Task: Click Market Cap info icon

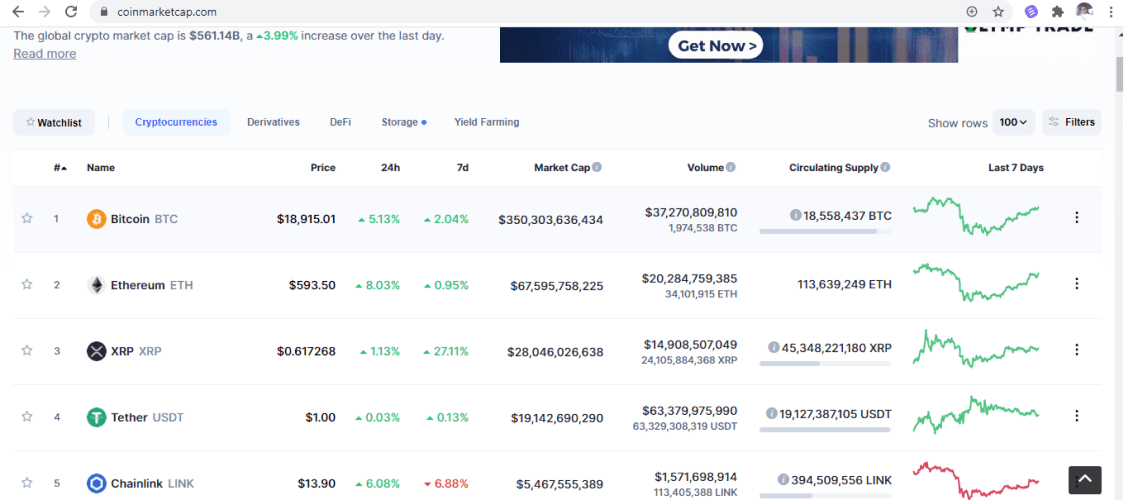Action: [x=597, y=167]
